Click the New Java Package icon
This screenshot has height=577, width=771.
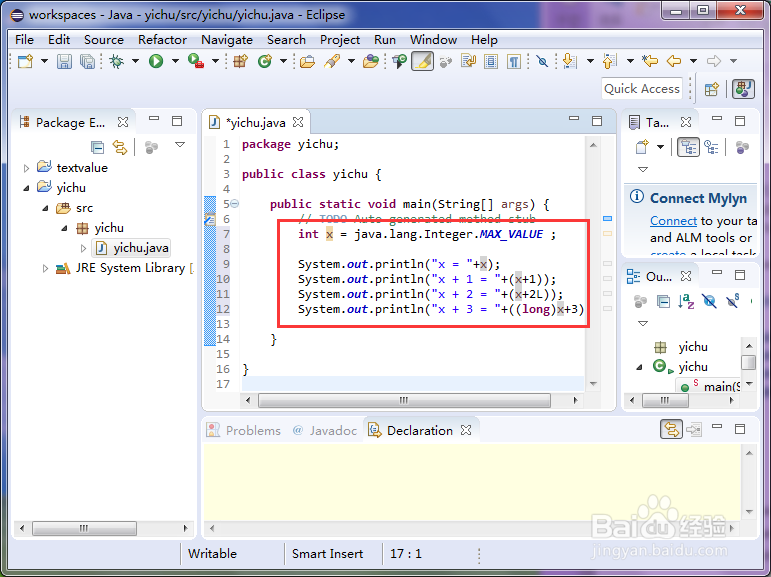240,61
